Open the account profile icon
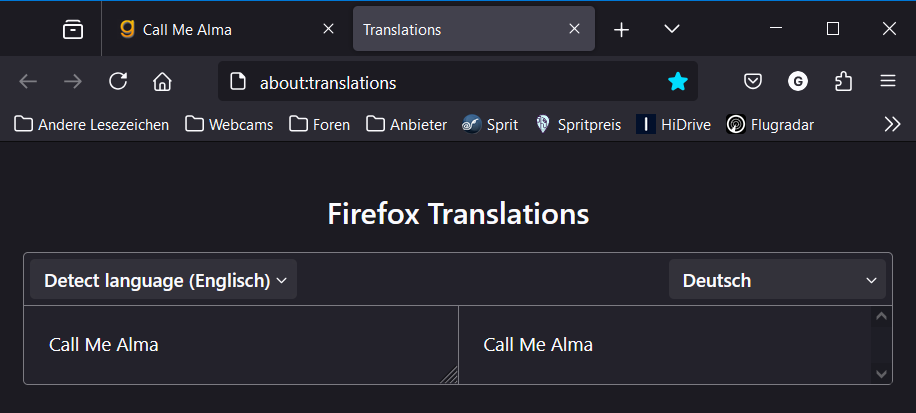 coord(798,82)
